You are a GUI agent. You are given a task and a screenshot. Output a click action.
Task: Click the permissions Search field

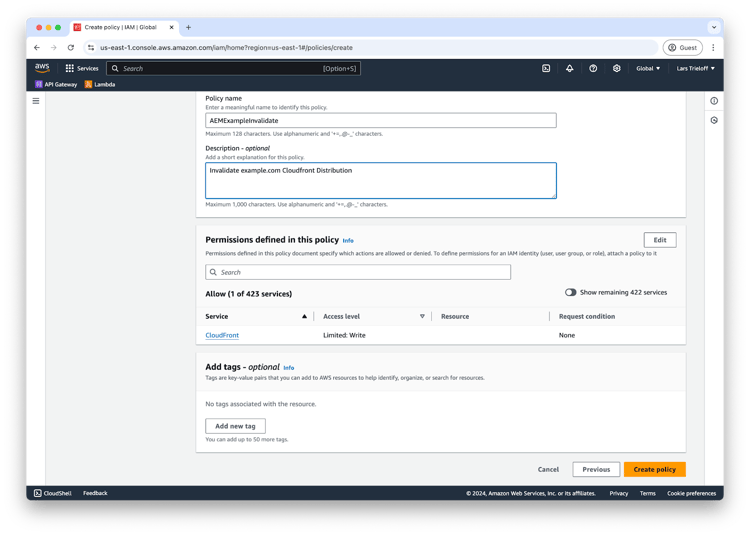[358, 272]
